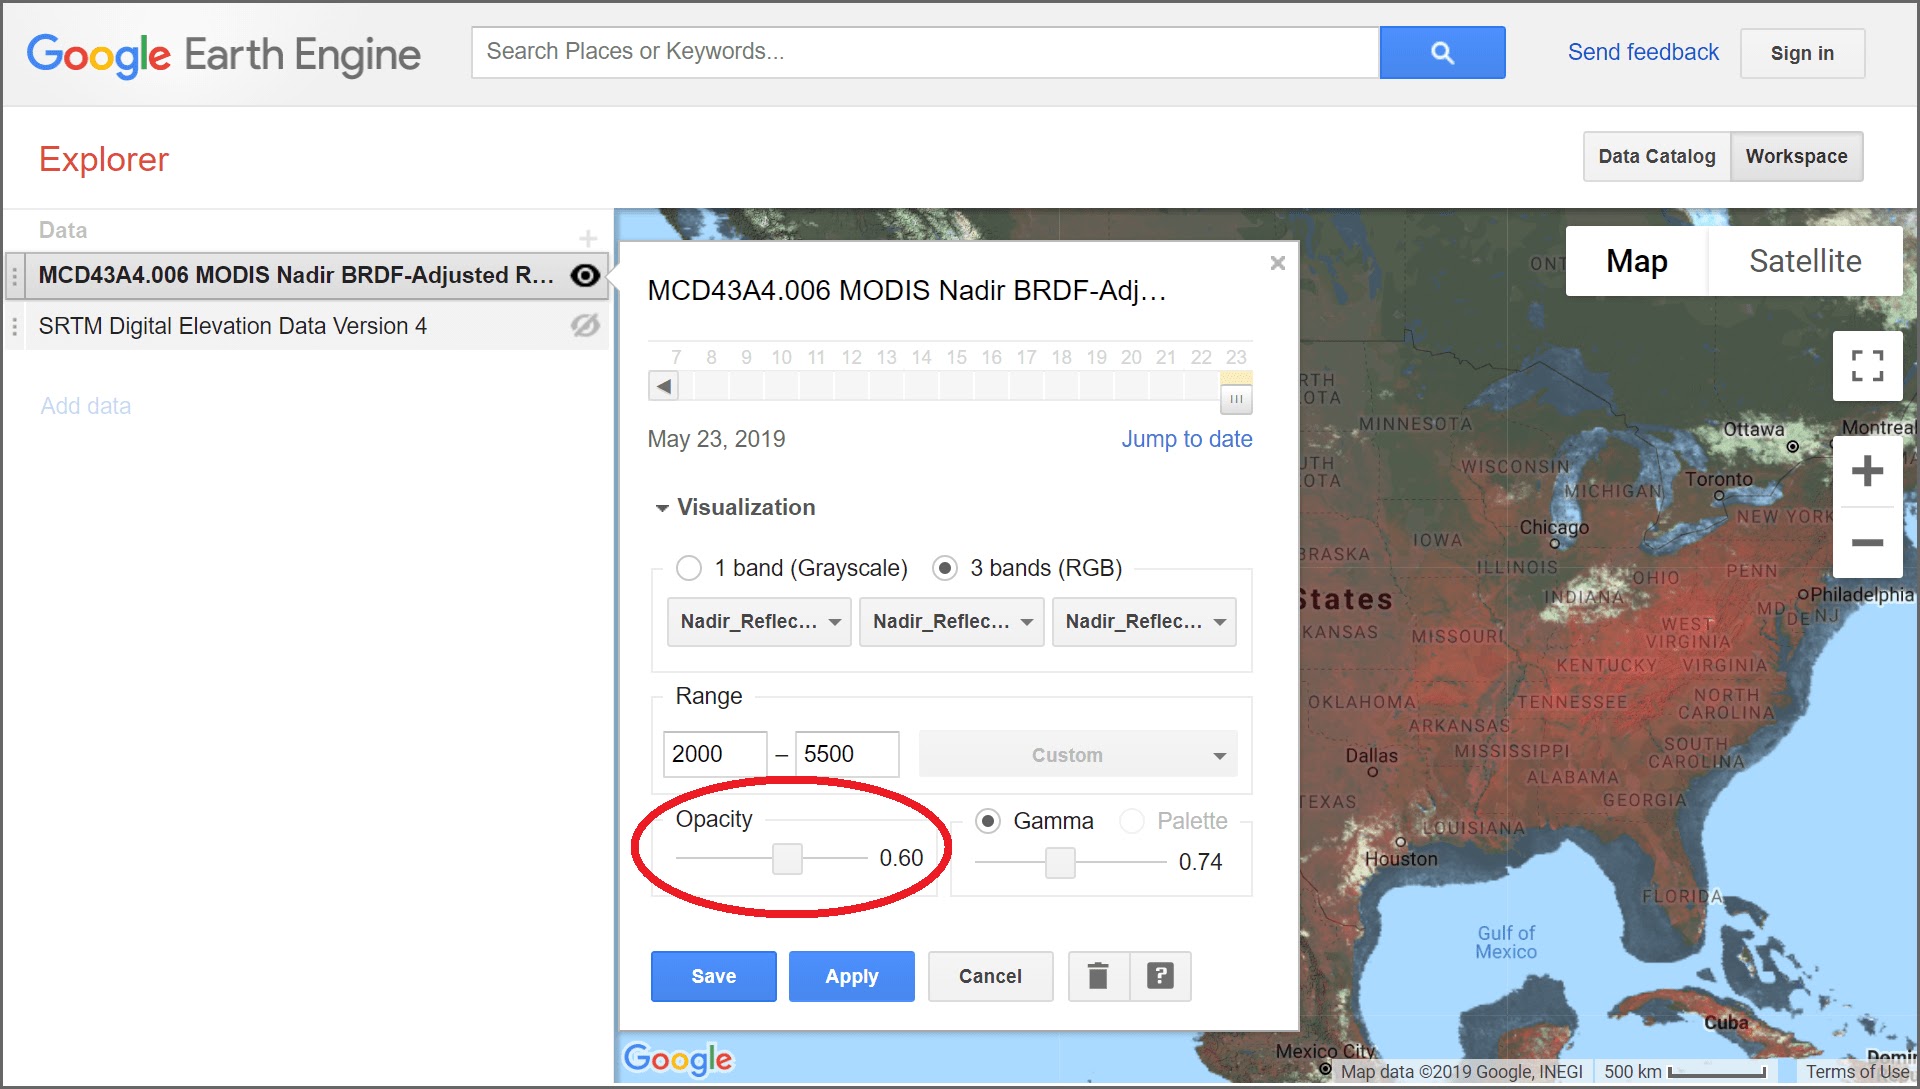This screenshot has width=1920, height=1089.
Task: Toggle visibility eye of MCD43A4 MODIS layer
Action: coord(585,275)
